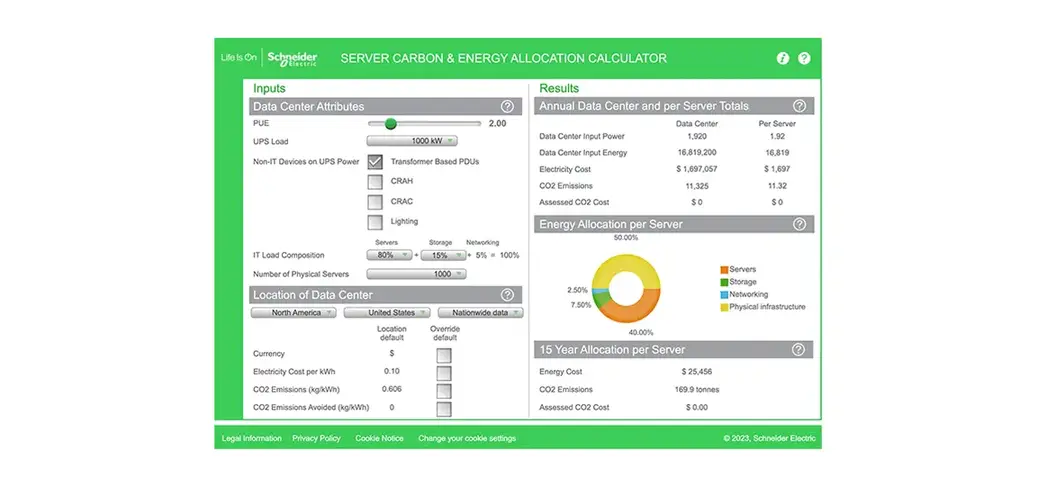Open help for Data Center Attributes
Image resolution: width=1038 pixels, height=486 pixels.
pos(507,106)
